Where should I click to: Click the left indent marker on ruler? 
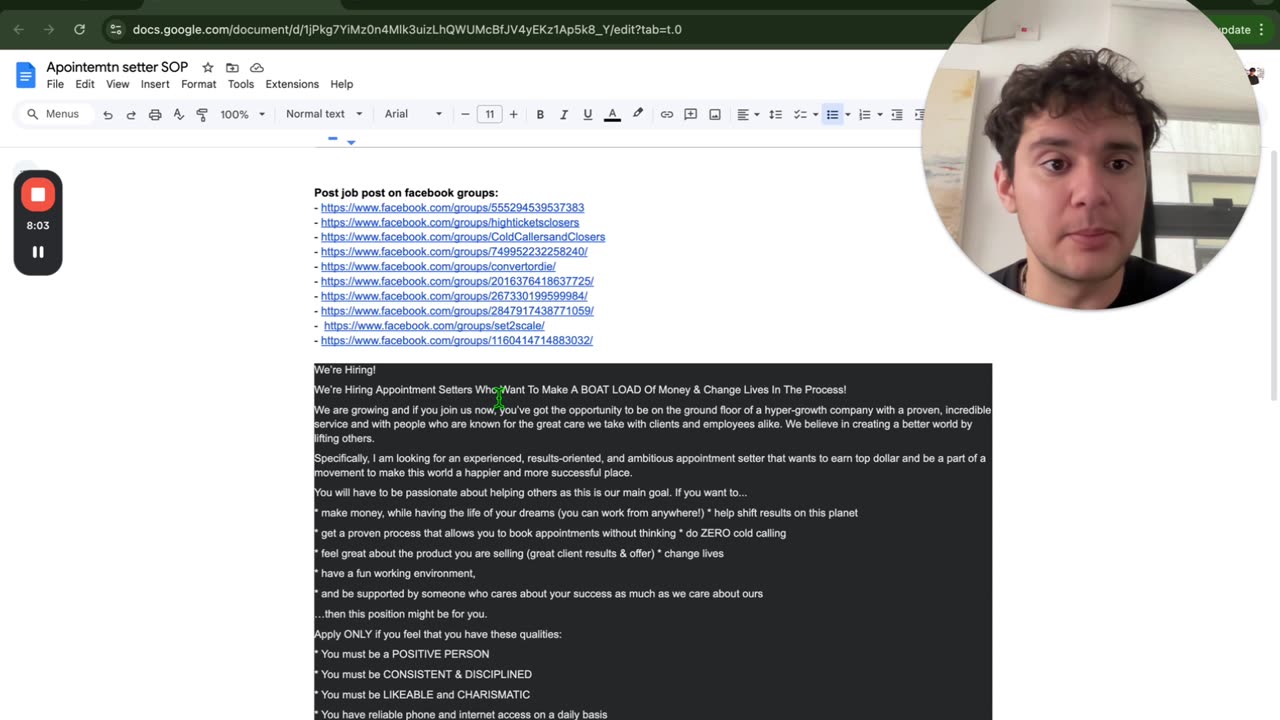[351, 142]
